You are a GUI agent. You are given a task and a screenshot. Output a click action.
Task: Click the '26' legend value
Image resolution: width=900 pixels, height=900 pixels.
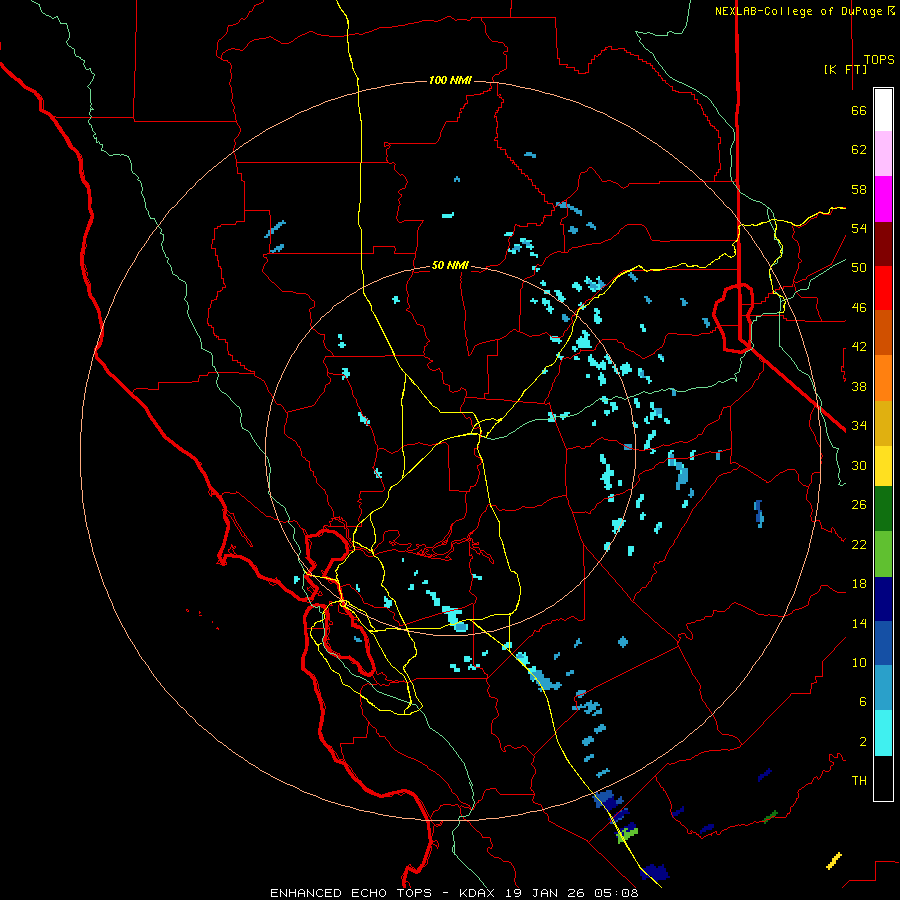pos(859,505)
